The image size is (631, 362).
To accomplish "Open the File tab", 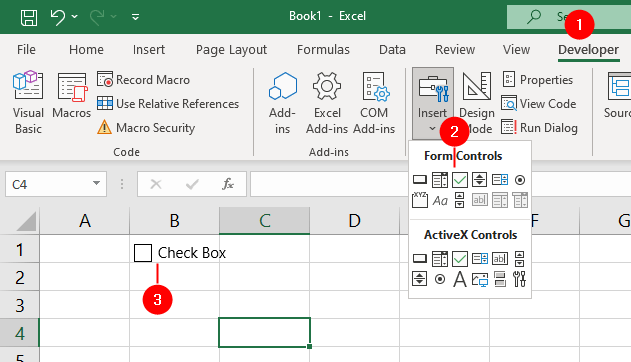I will click(x=26, y=49).
